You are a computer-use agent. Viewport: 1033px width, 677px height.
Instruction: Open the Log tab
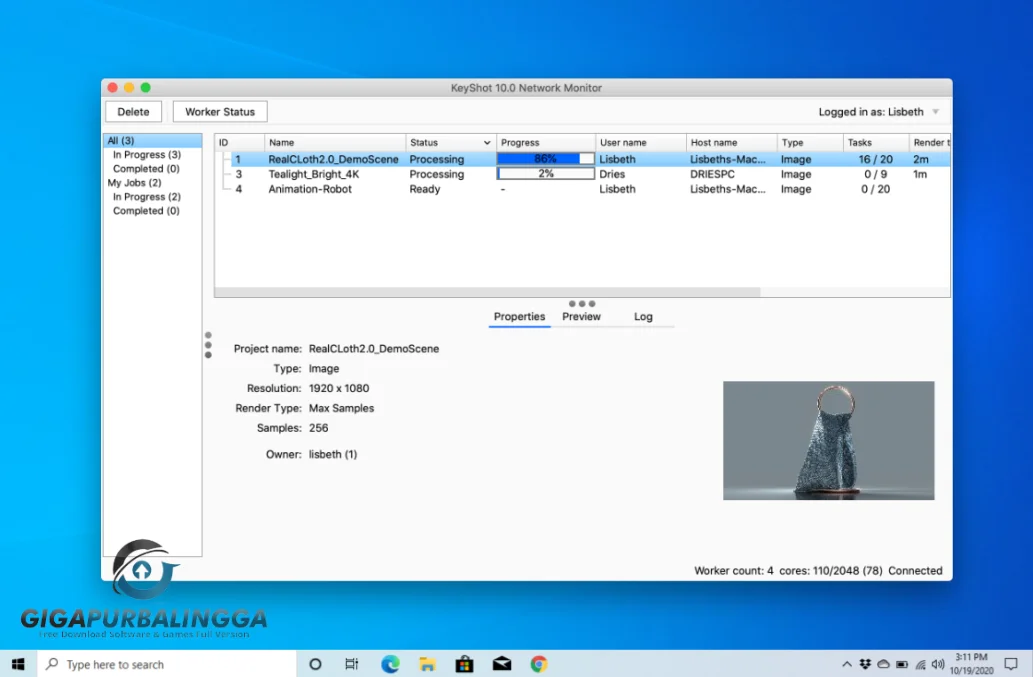coord(643,317)
